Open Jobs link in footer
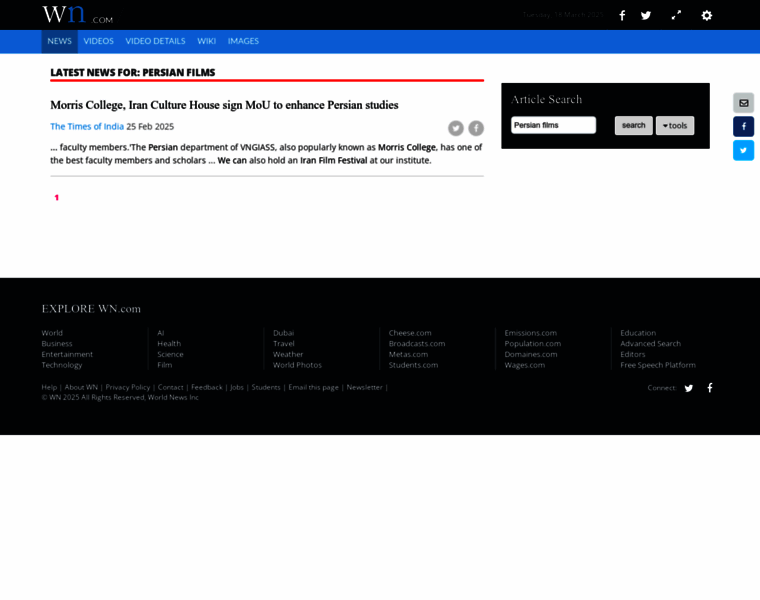 point(237,387)
